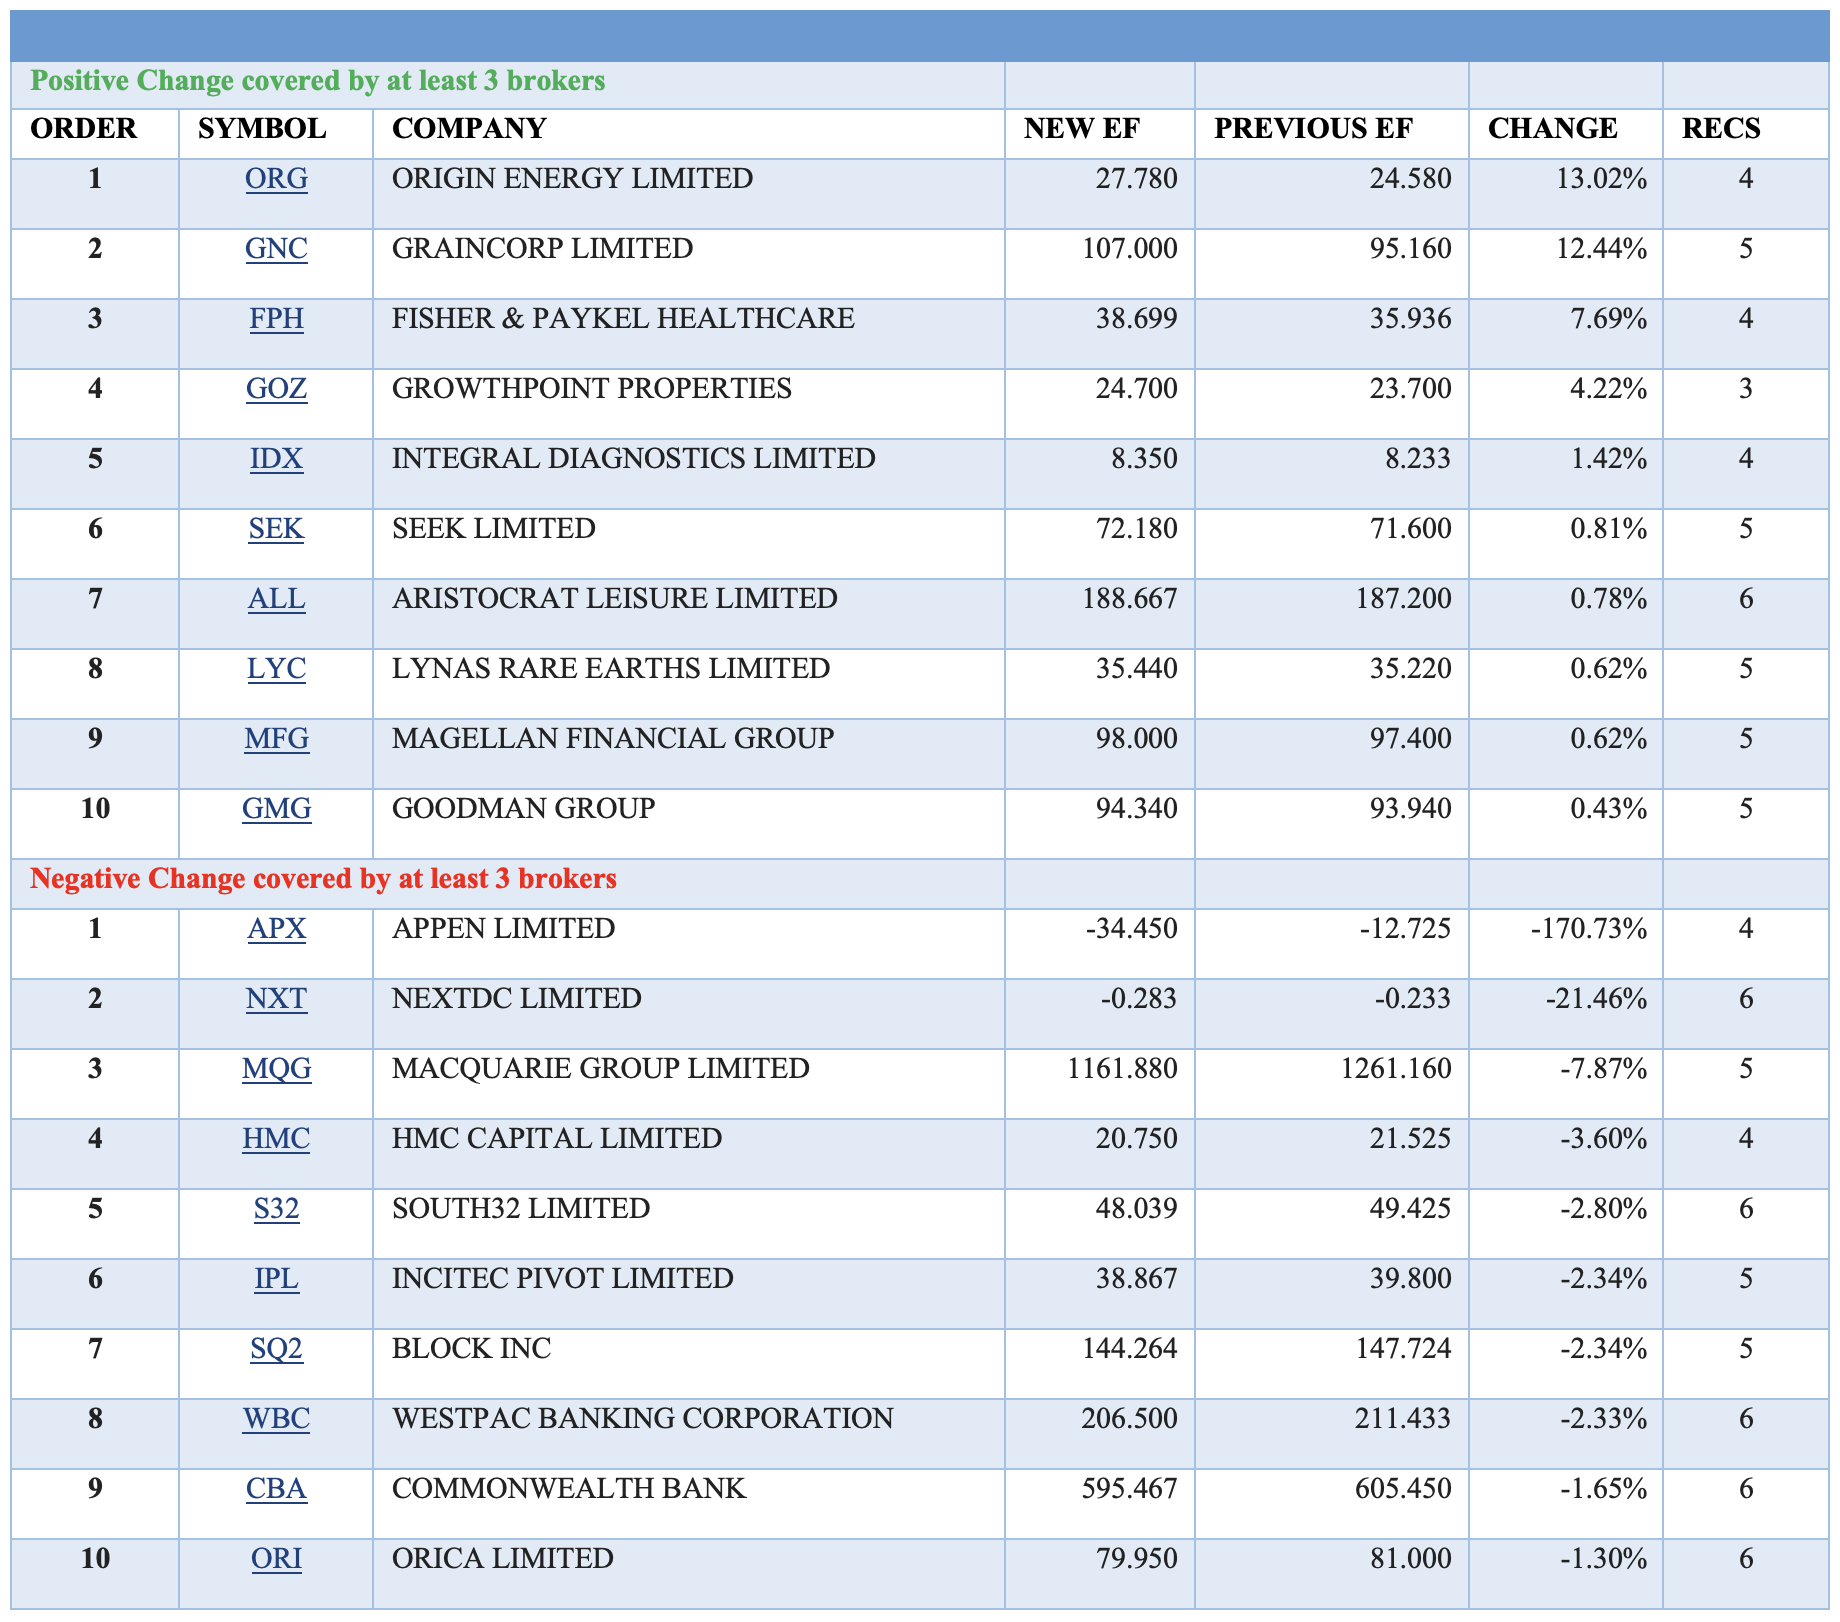Follow the GOZ ticker link
1840x1622 pixels.
click(276, 389)
